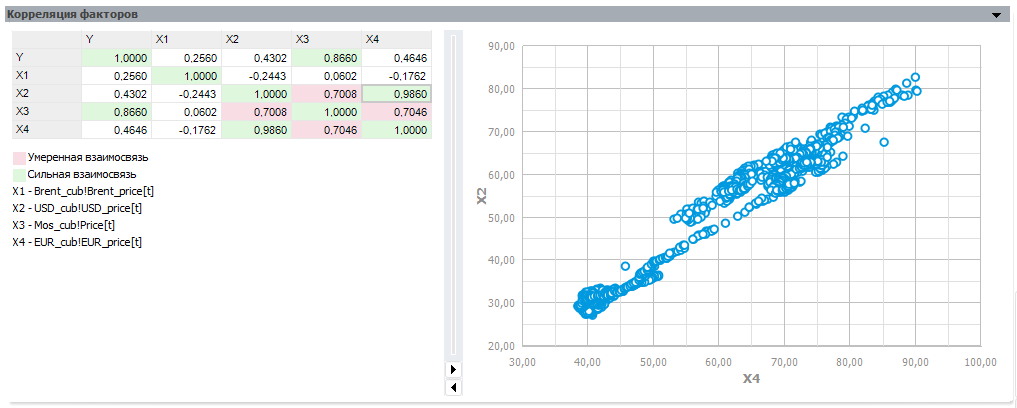Image resolution: width=1017 pixels, height=408 pixels.
Task: Click the left-pointing splitter arrow button
Action: [453, 388]
